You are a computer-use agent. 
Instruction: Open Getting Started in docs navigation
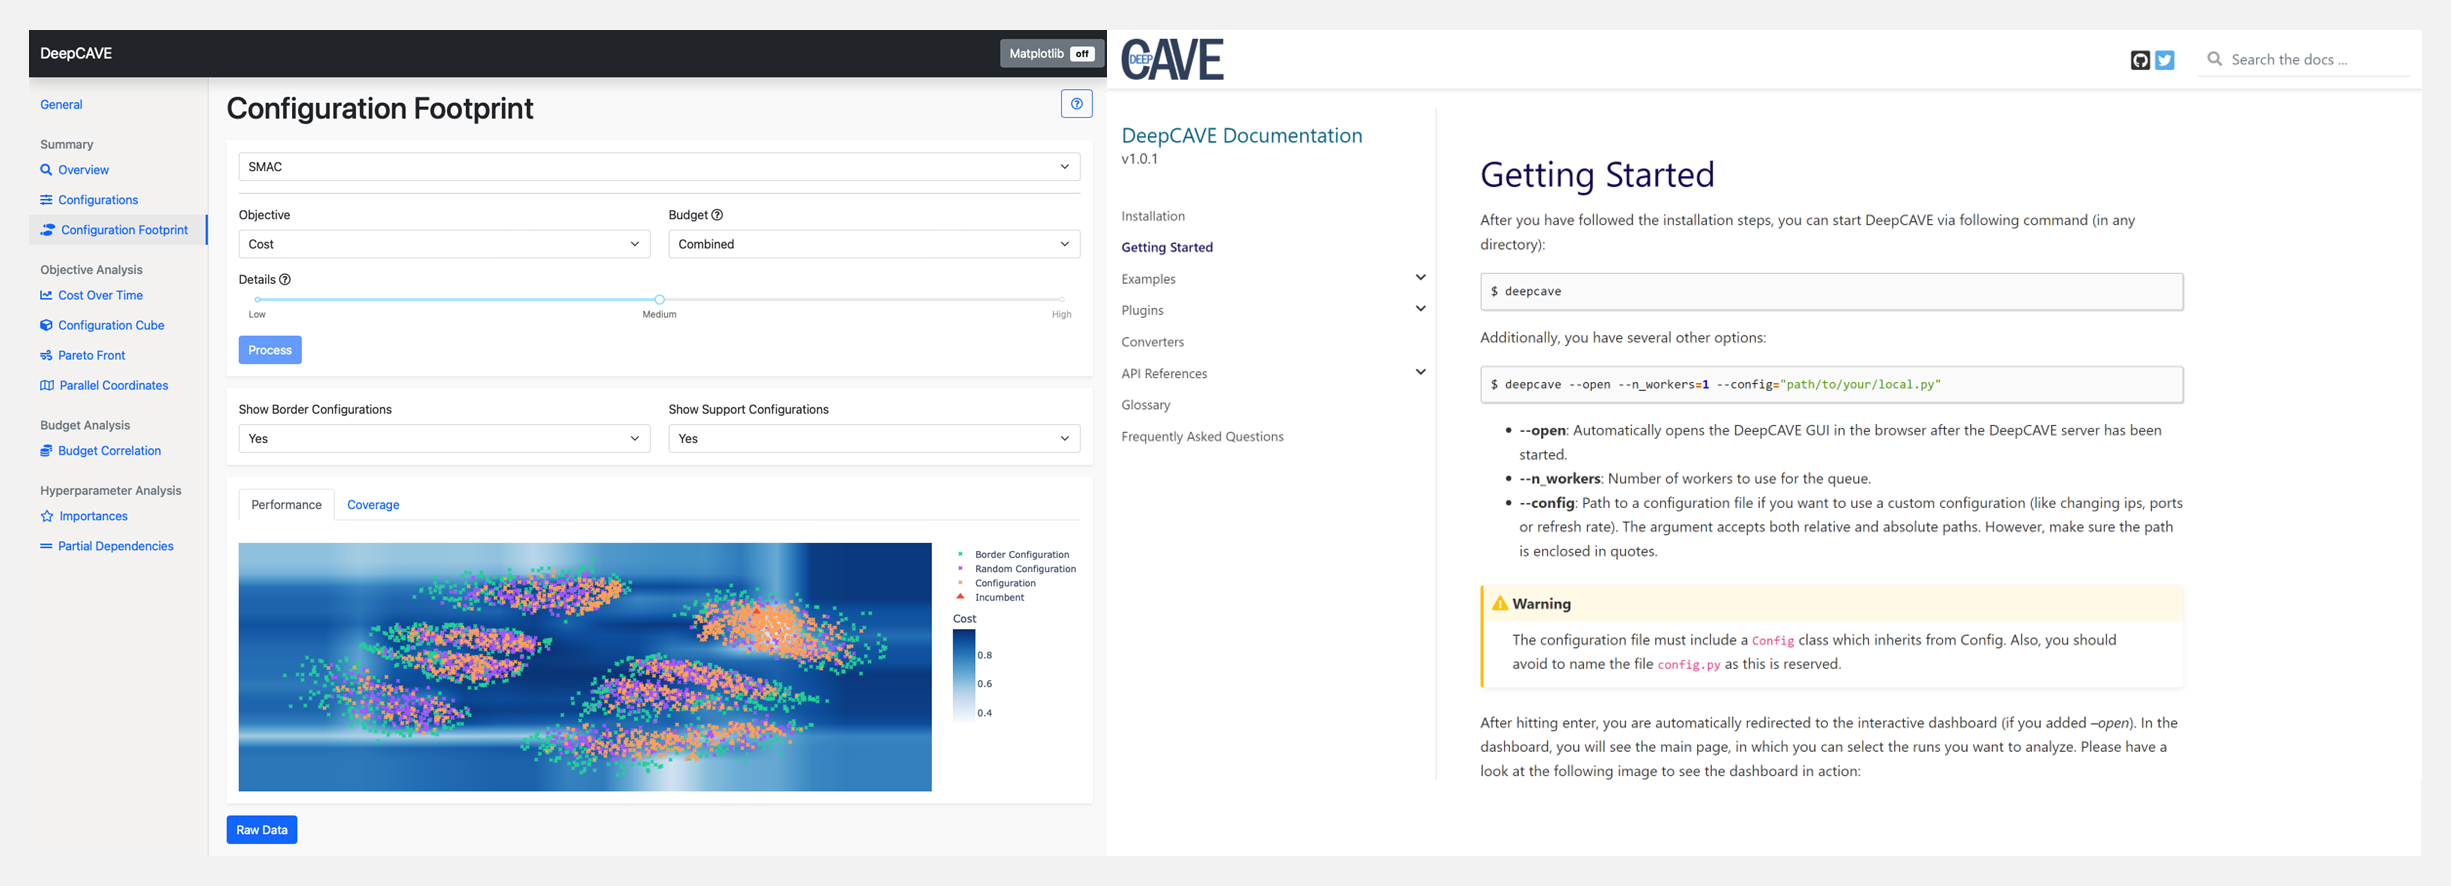(1167, 247)
